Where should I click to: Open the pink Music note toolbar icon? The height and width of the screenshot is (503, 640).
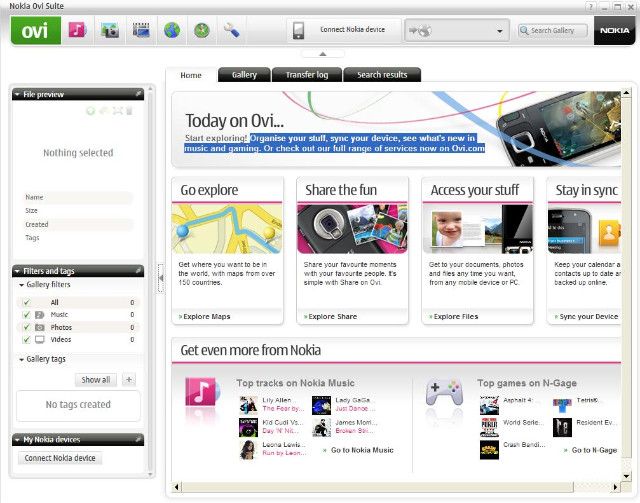tap(78, 30)
